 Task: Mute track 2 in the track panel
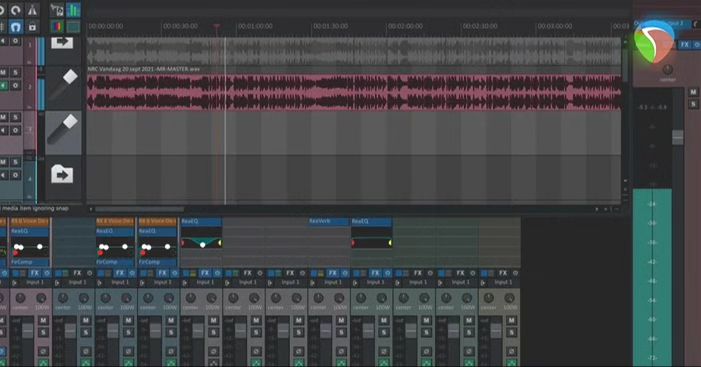point(4,72)
